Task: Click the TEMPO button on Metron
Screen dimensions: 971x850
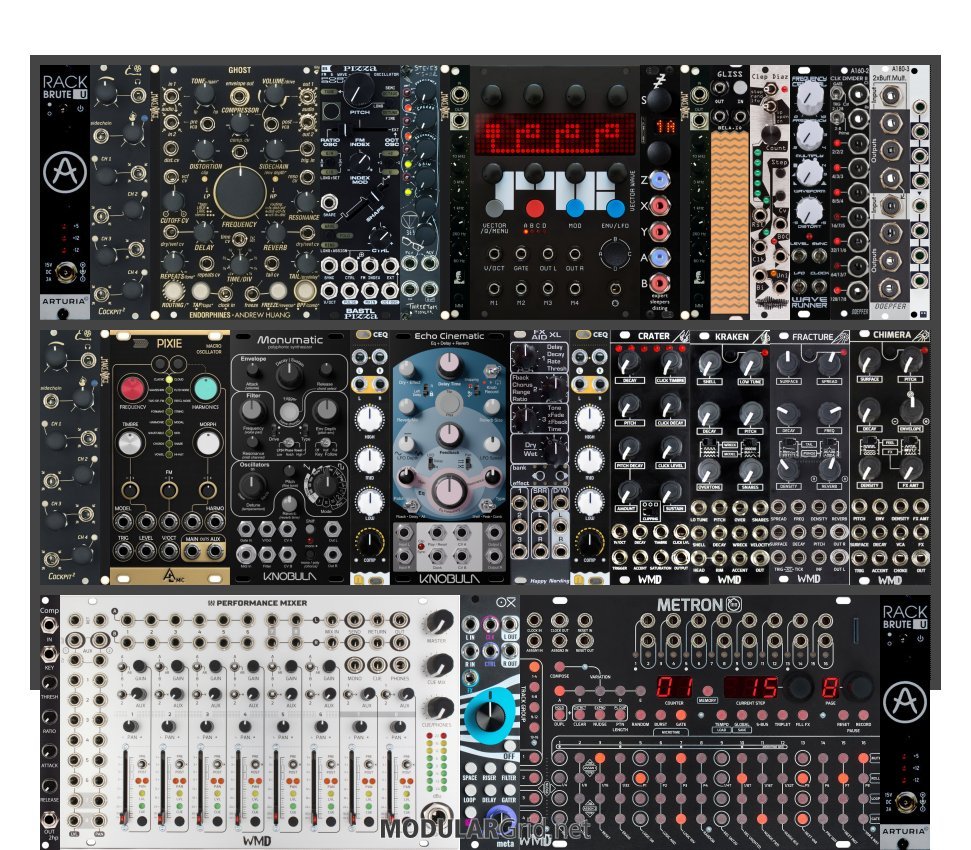Action: [721, 716]
